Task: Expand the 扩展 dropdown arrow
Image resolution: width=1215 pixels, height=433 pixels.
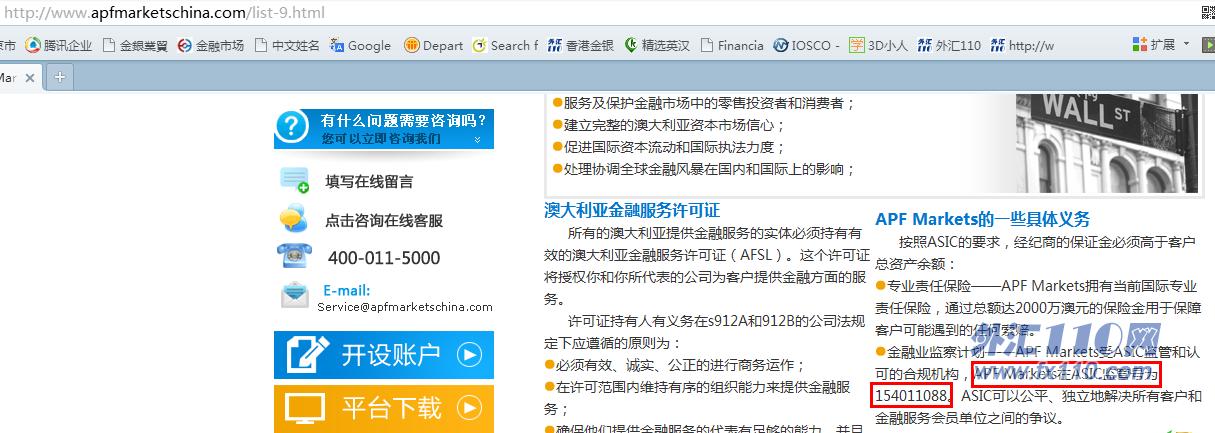Action: 1186,45
